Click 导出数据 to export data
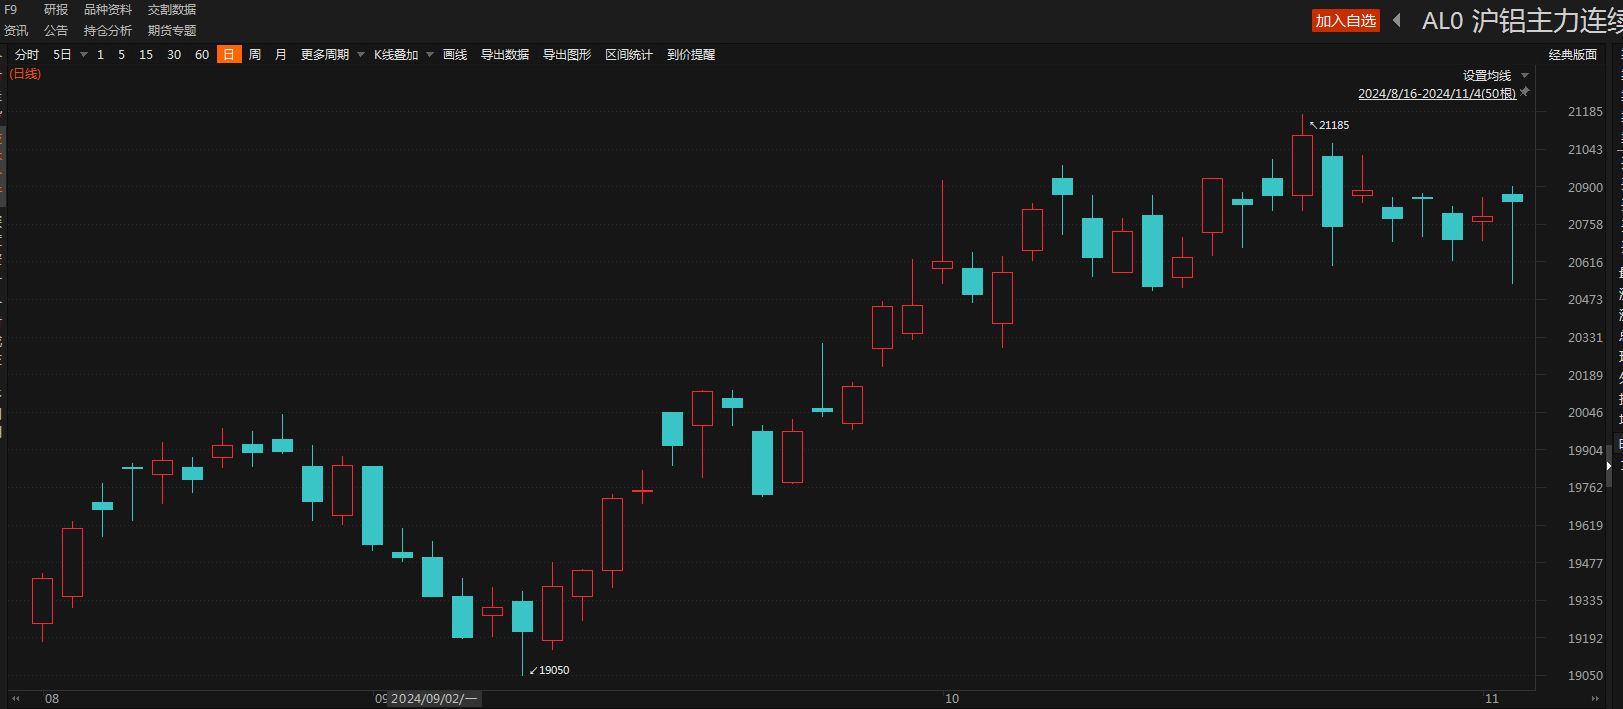The height and width of the screenshot is (709, 1623). 505,55
